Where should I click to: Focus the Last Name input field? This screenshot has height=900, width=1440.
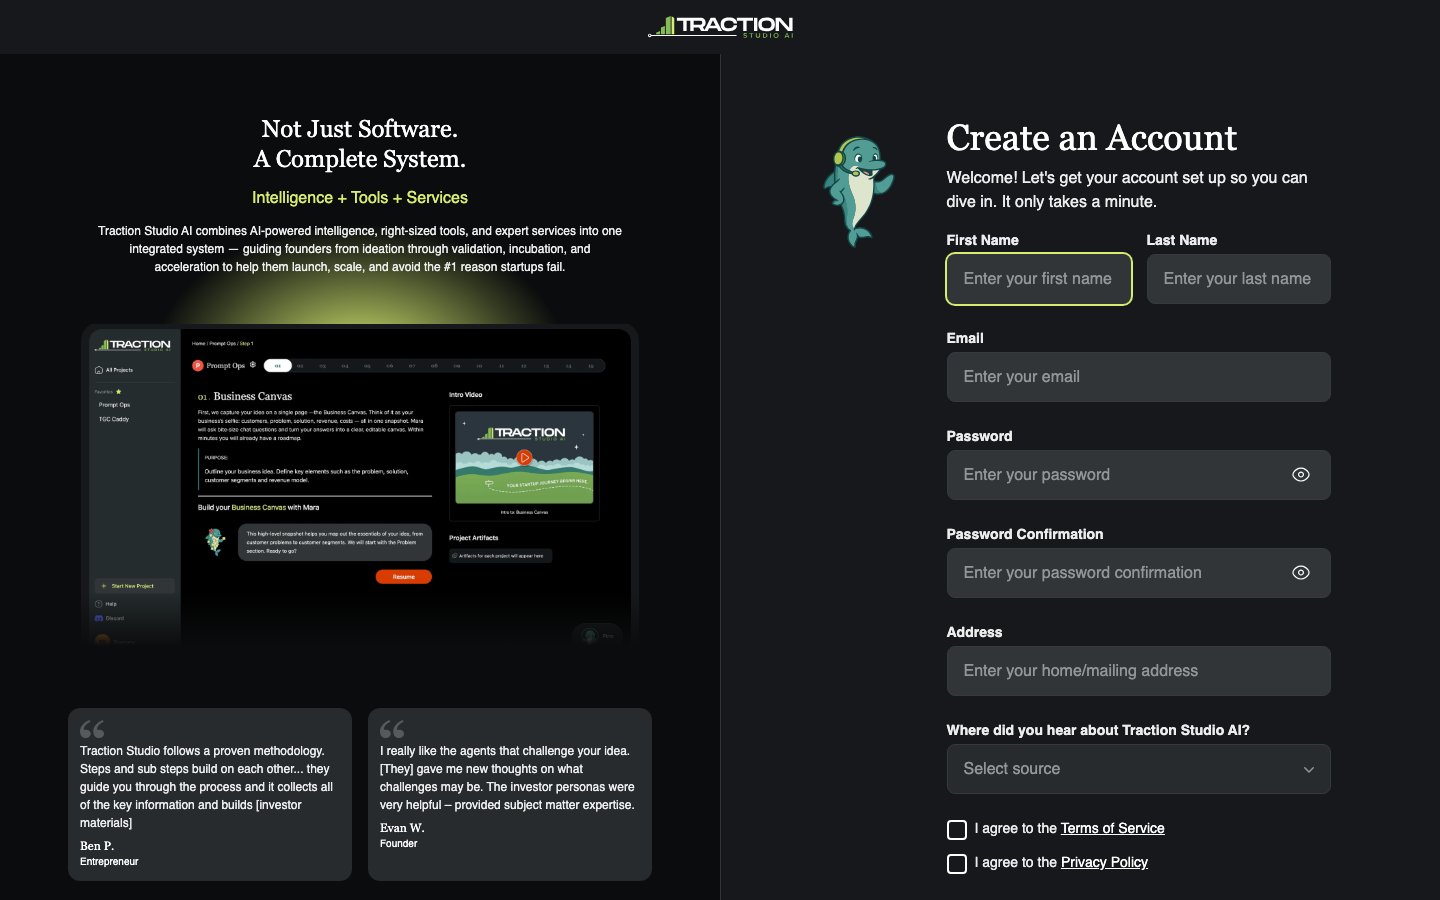tap(1238, 279)
